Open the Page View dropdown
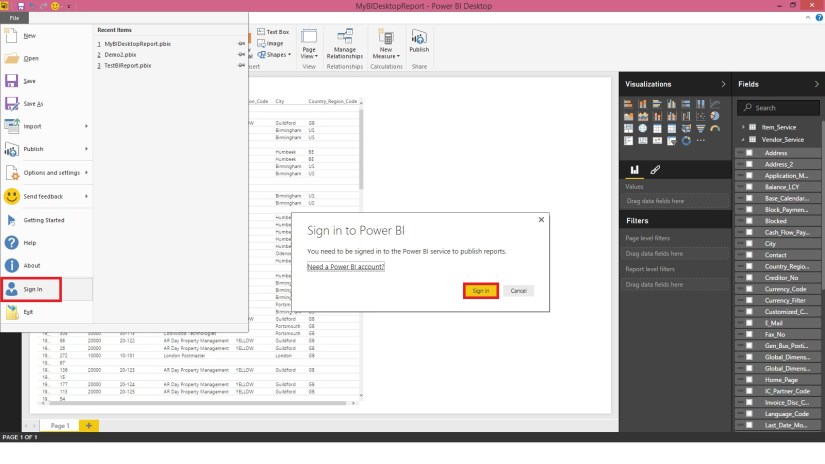Viewport: 825px width, 464px height. [x=309, y=44]
